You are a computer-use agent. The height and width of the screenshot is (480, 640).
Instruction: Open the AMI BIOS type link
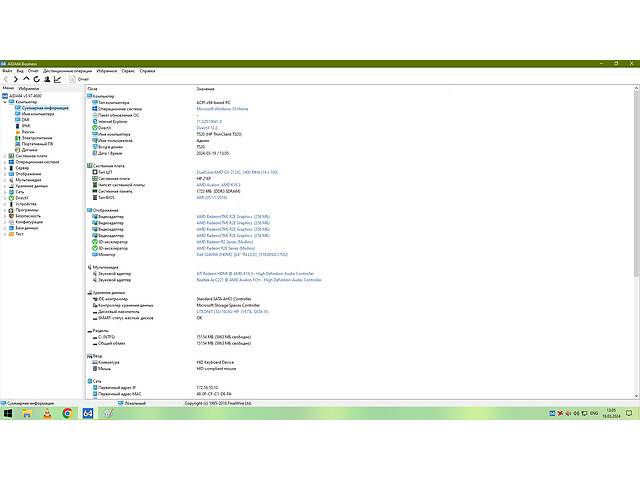click(x=211, y=198)
